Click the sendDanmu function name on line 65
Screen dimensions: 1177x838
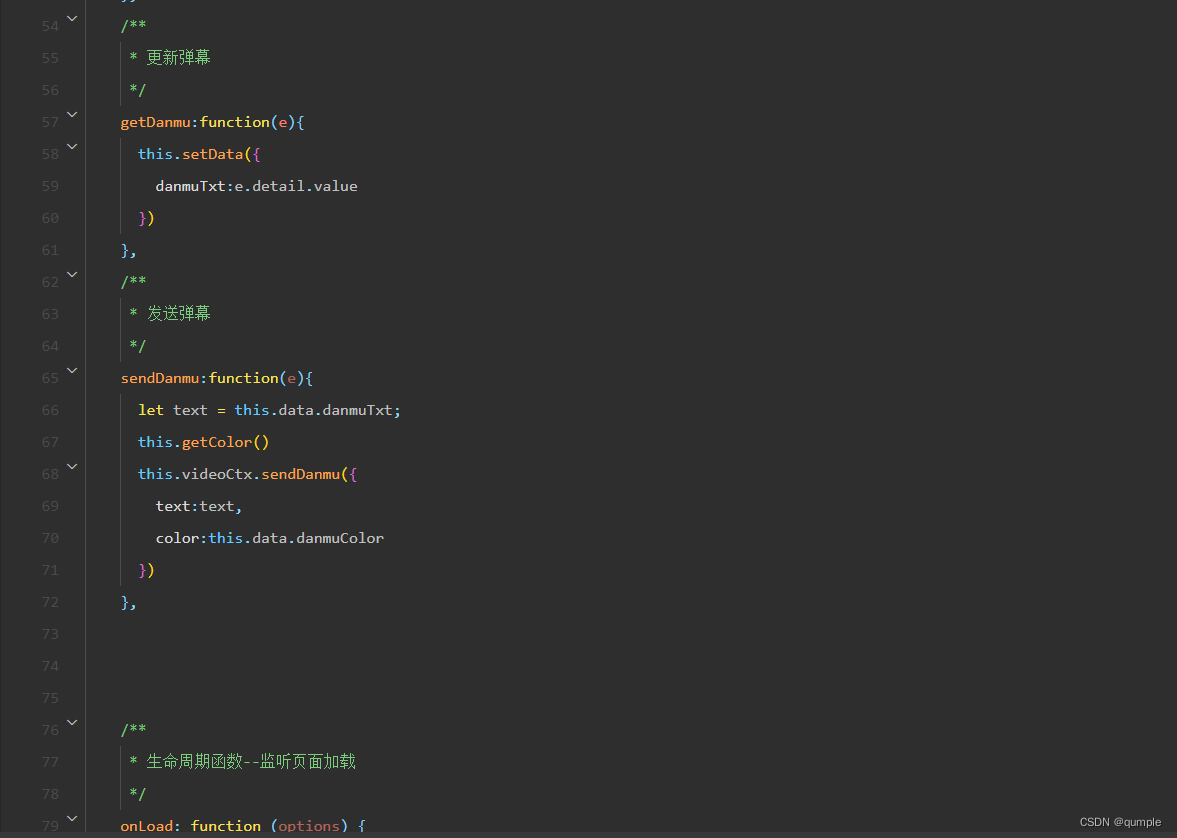[x=160, y=378]
